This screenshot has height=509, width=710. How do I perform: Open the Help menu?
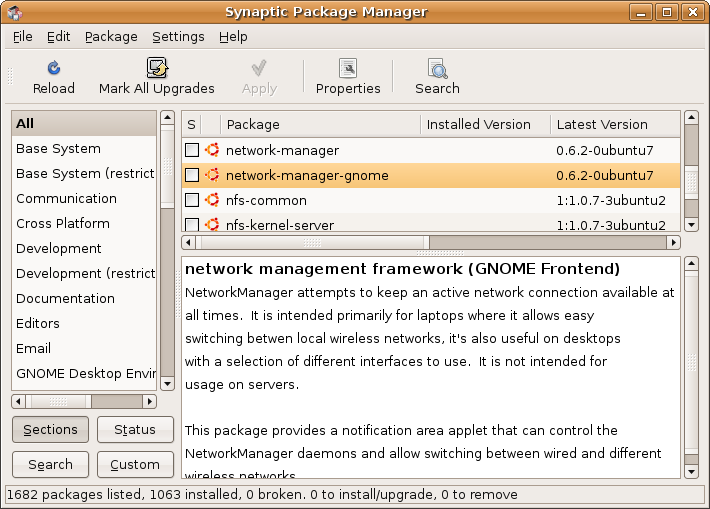point(233,37)
